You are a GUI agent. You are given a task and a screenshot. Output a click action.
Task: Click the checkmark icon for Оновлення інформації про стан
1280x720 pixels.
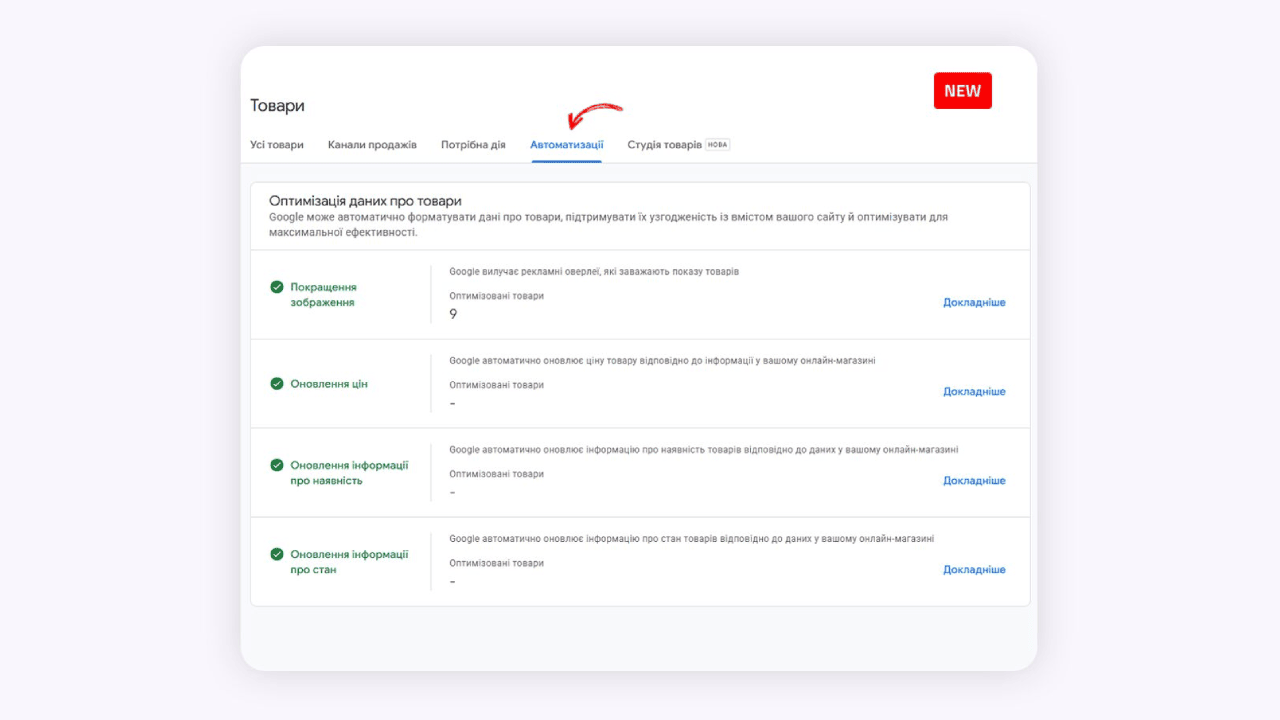(x=277, y=554)
